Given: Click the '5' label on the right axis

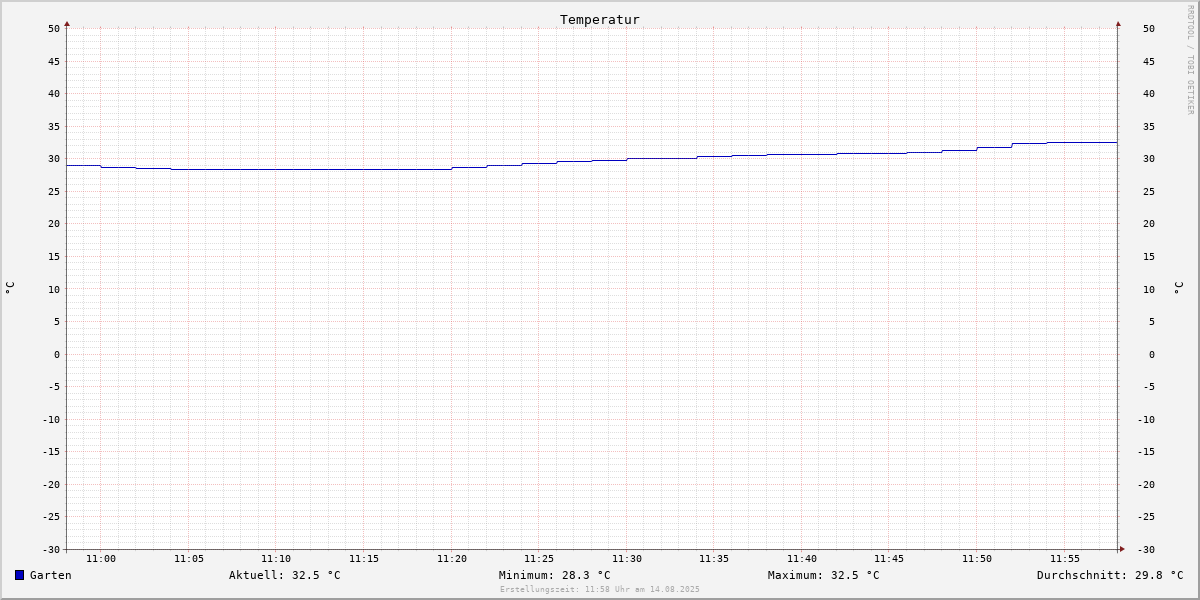Looking at the screenshot, I should pos(1152,322).
